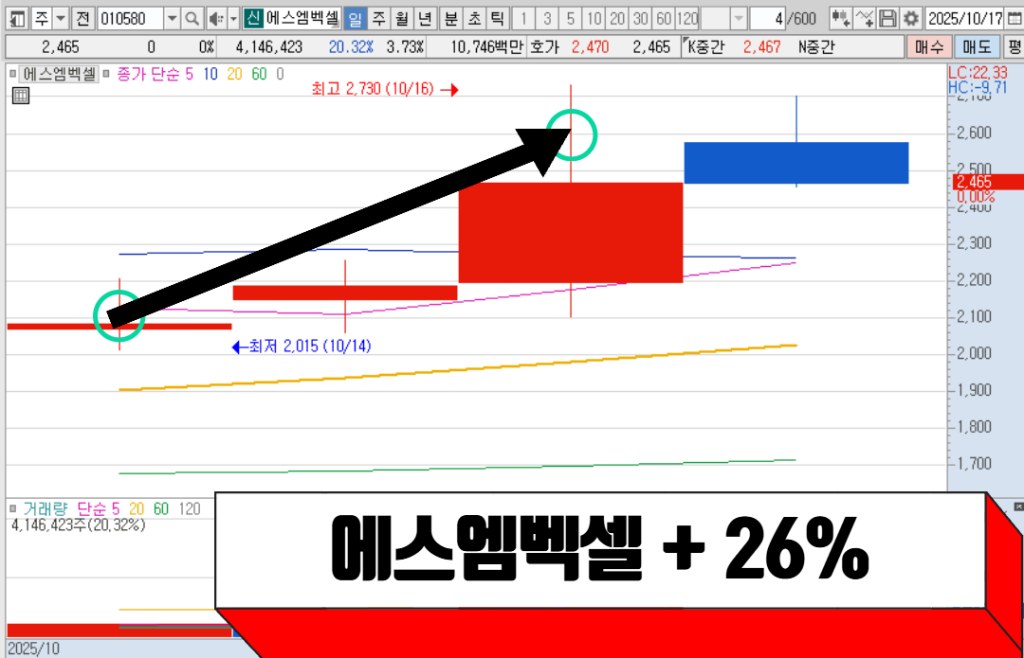Click the leftmost panel layout icon

pyautogui.click(x=17, y=19)
